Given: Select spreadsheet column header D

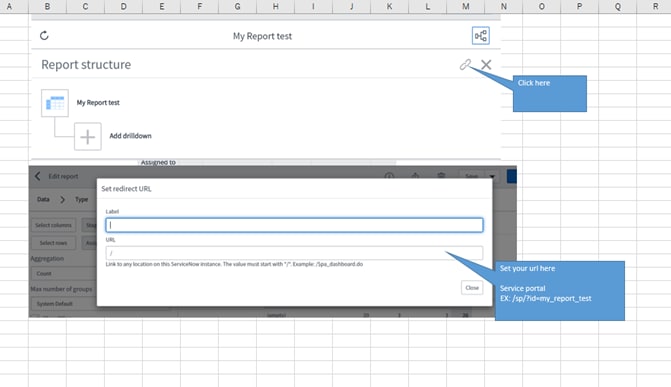Looking at the screenshot, I should coord(123,6).
